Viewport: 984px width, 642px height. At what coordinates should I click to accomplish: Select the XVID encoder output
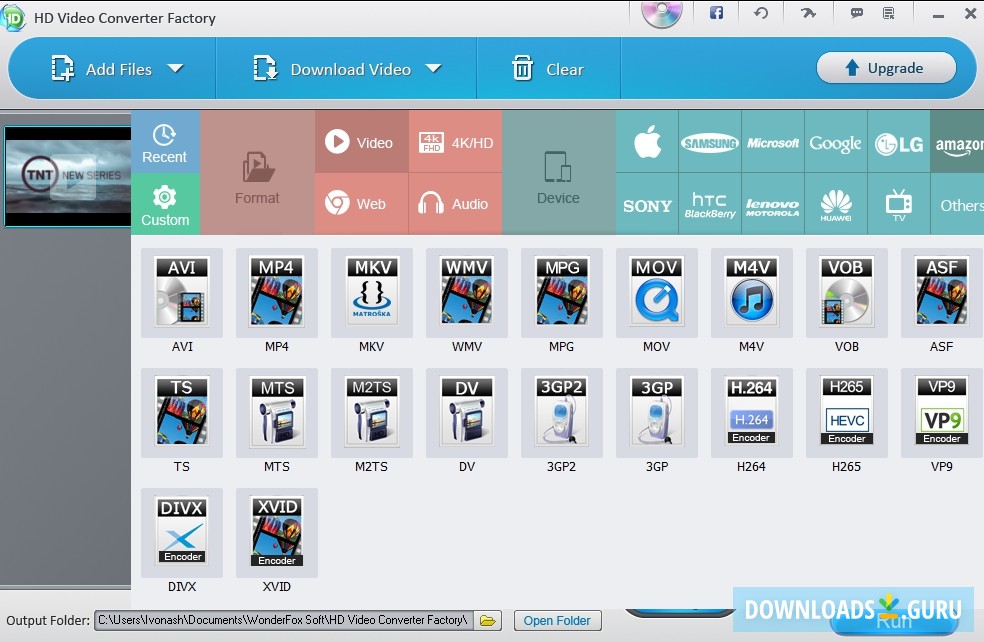tap(276, 532)
